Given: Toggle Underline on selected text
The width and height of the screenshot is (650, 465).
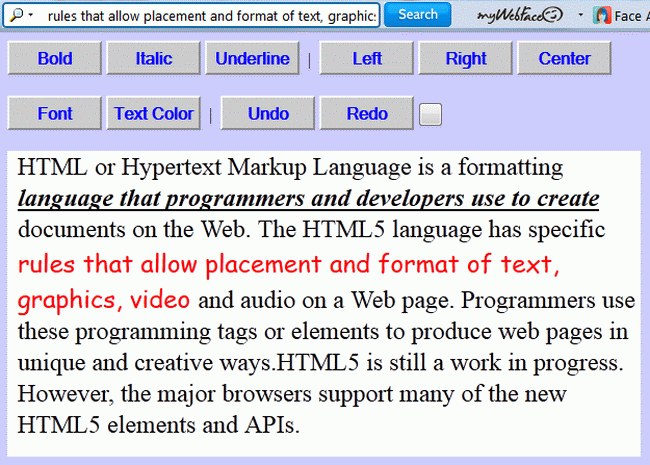Looking at the screenshot, I should point(252,58).
